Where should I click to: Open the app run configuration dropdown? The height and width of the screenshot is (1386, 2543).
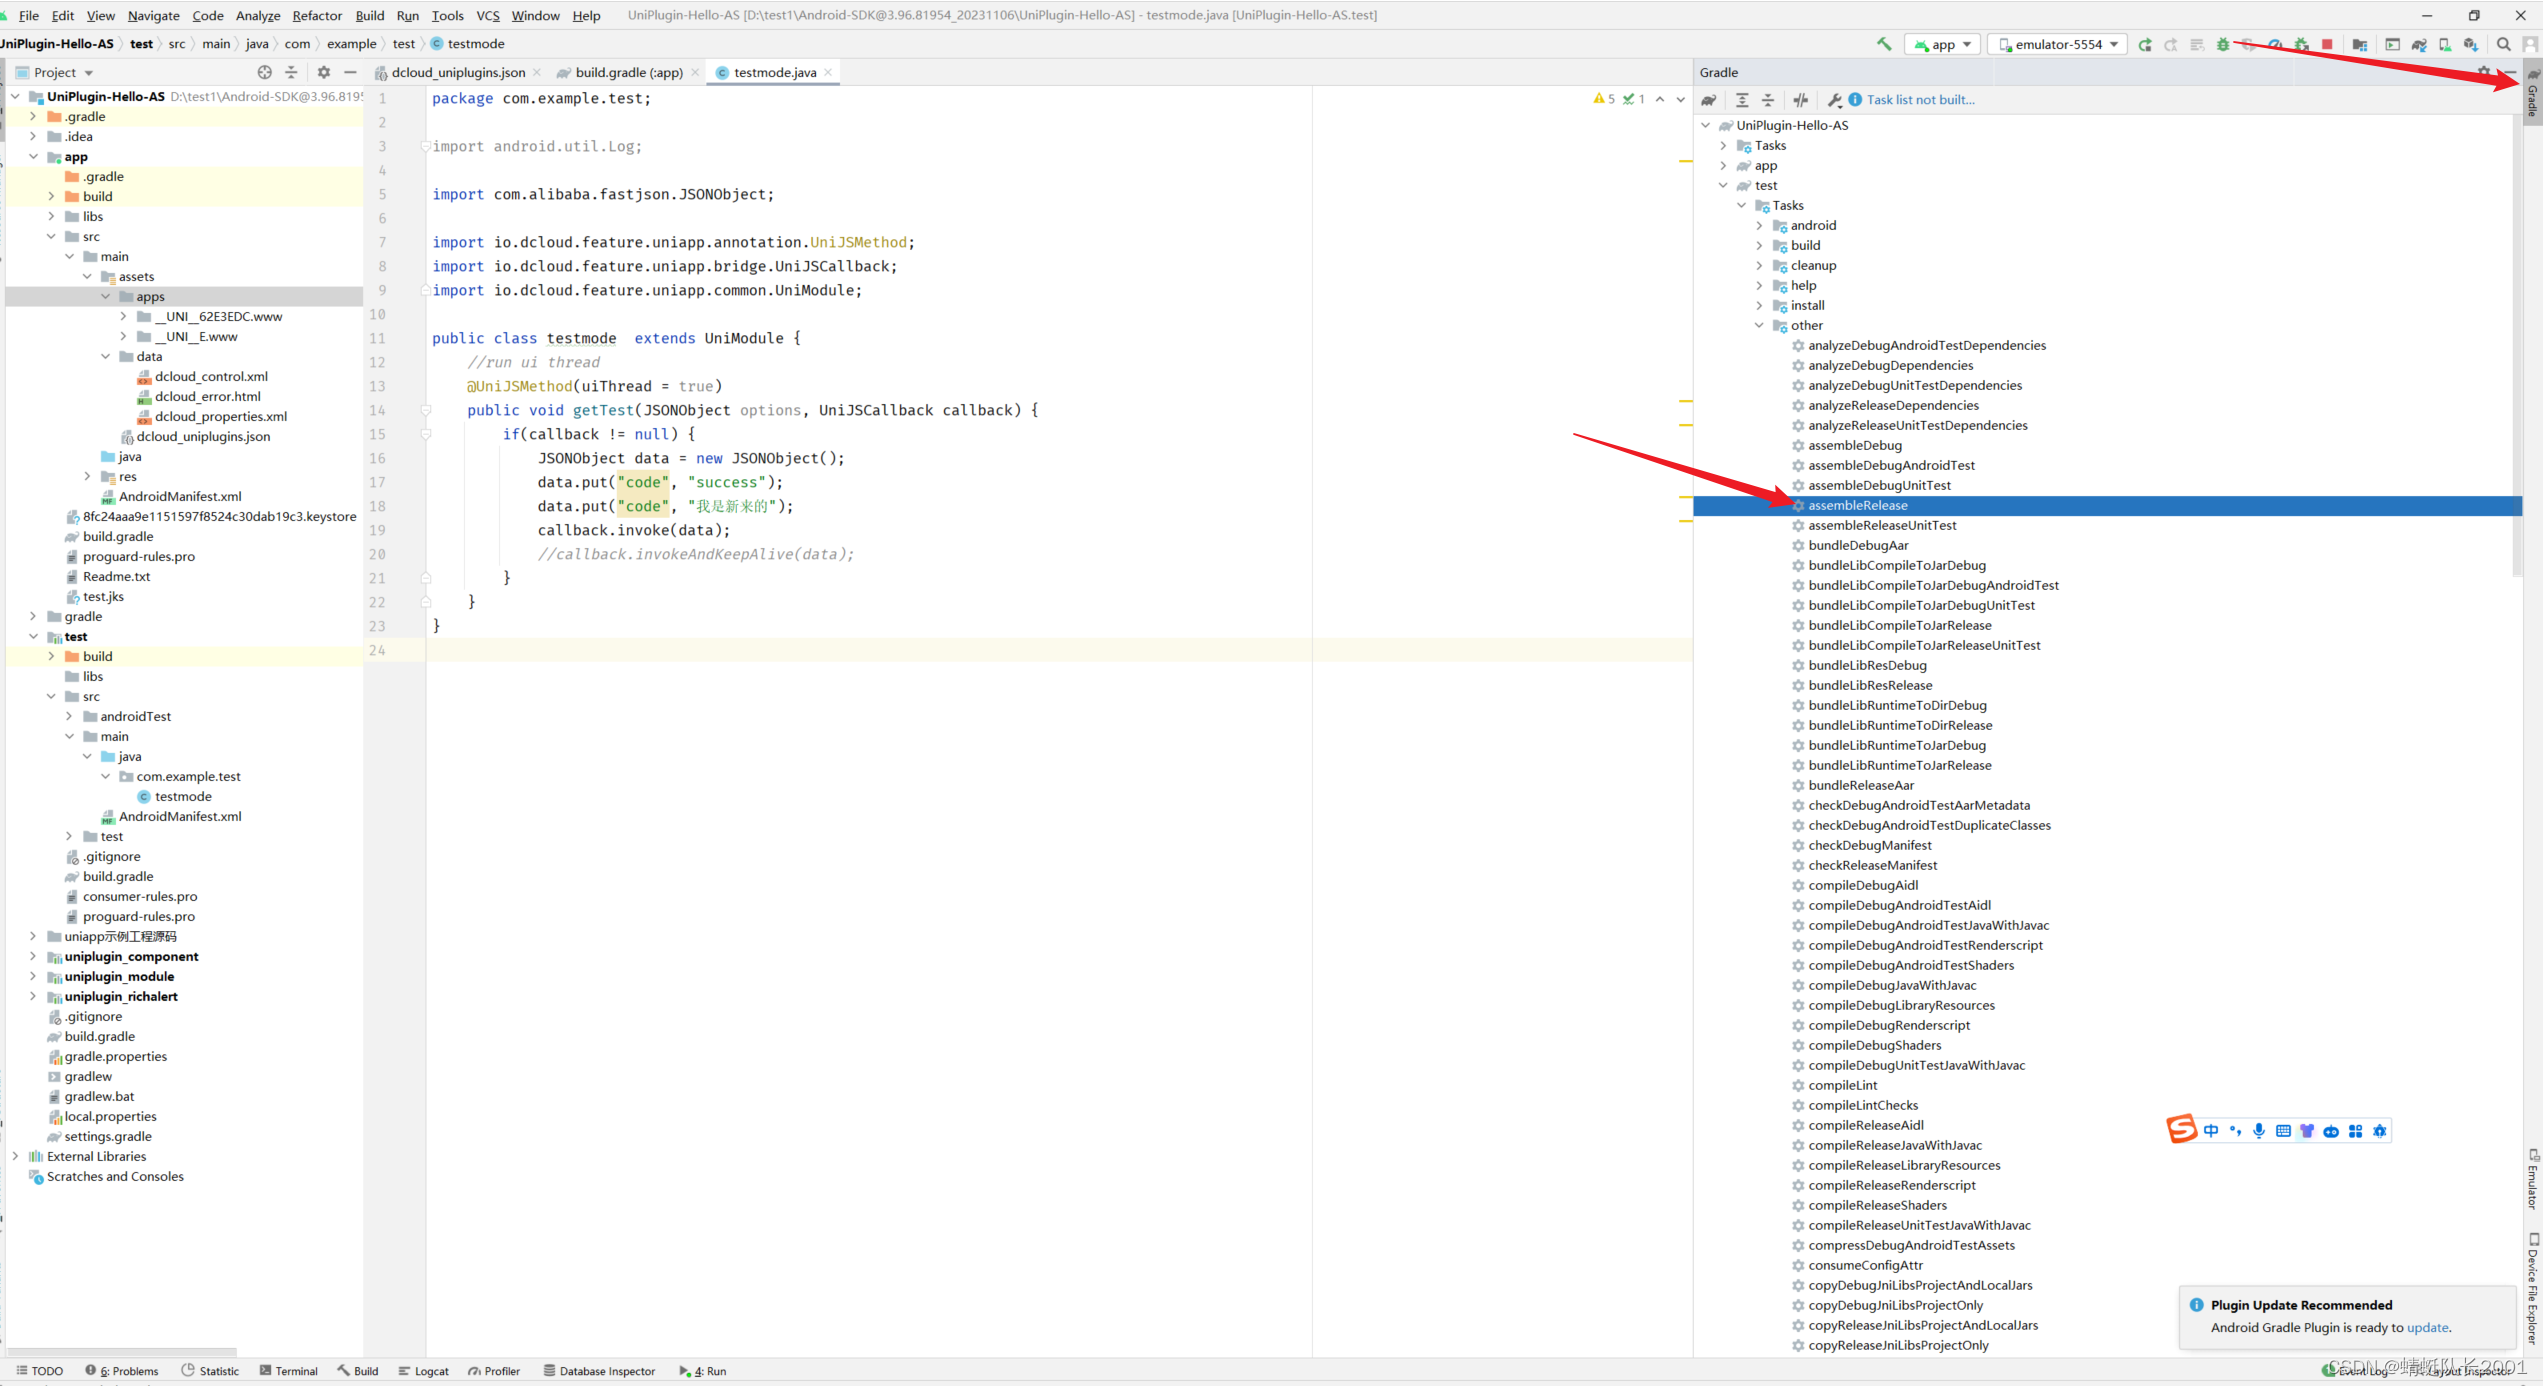pyautogui.click(x=1943, y=44)
